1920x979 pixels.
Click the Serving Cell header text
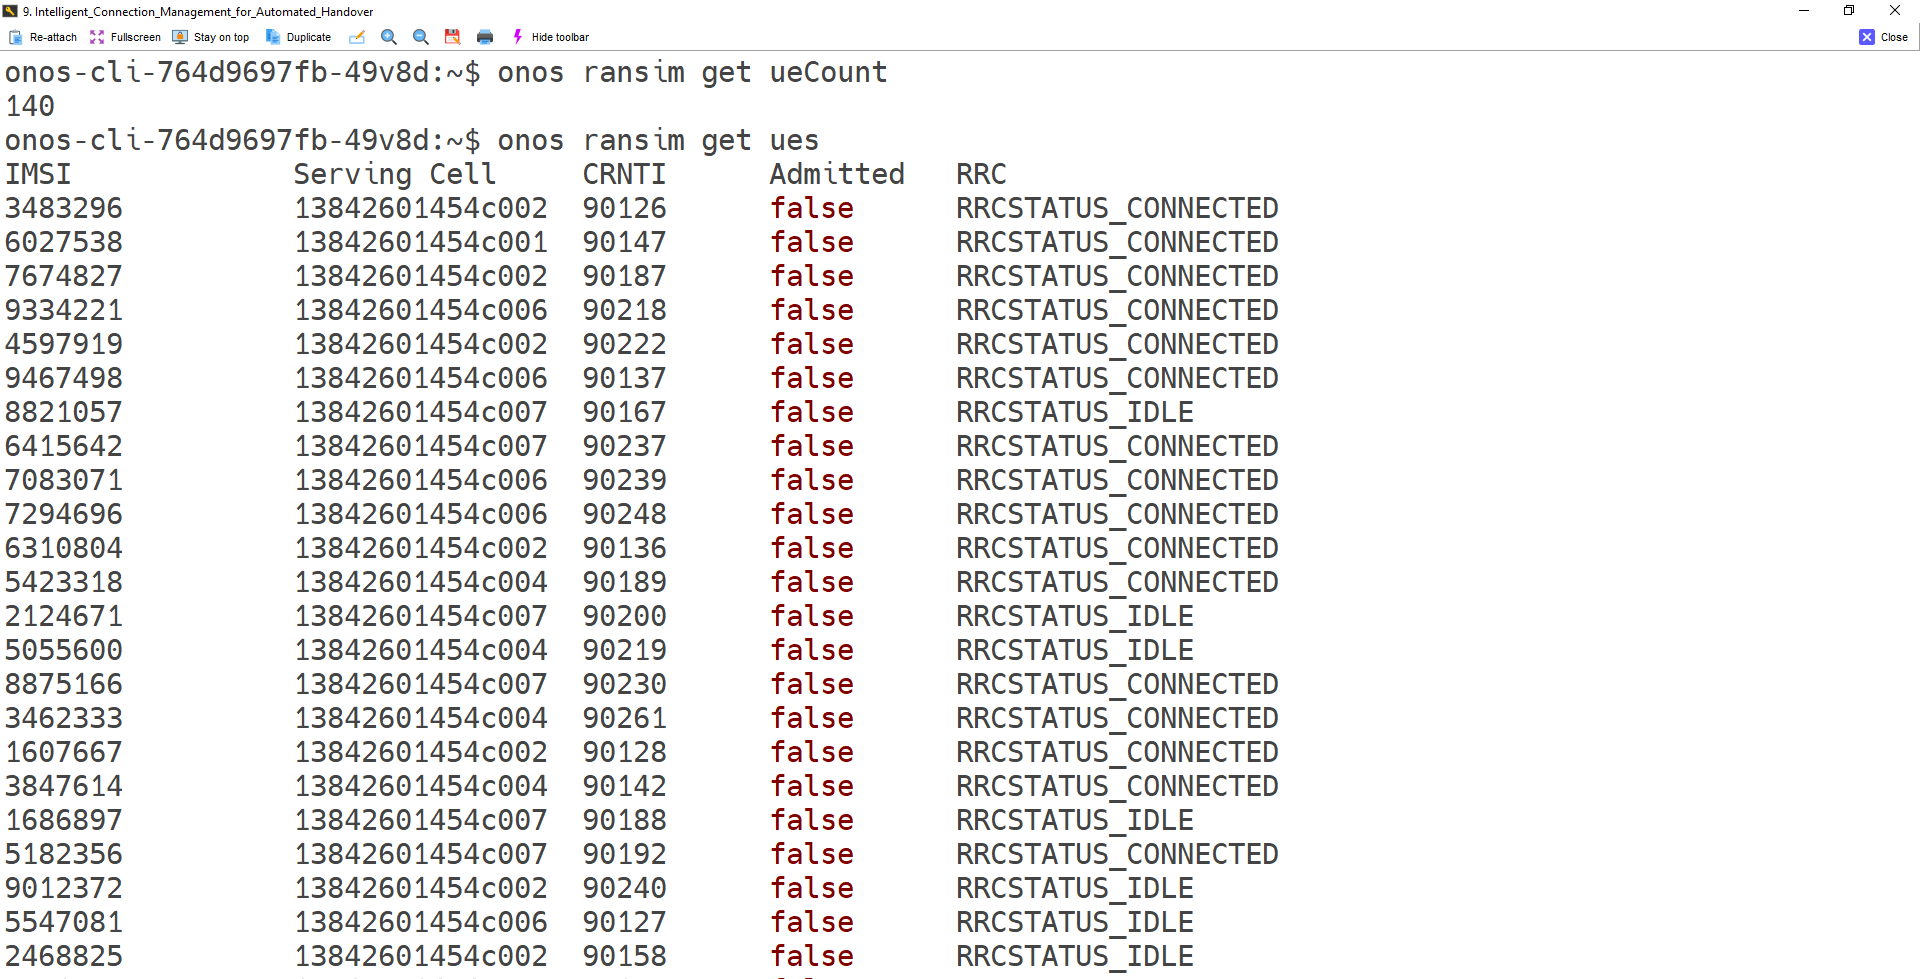394,174
